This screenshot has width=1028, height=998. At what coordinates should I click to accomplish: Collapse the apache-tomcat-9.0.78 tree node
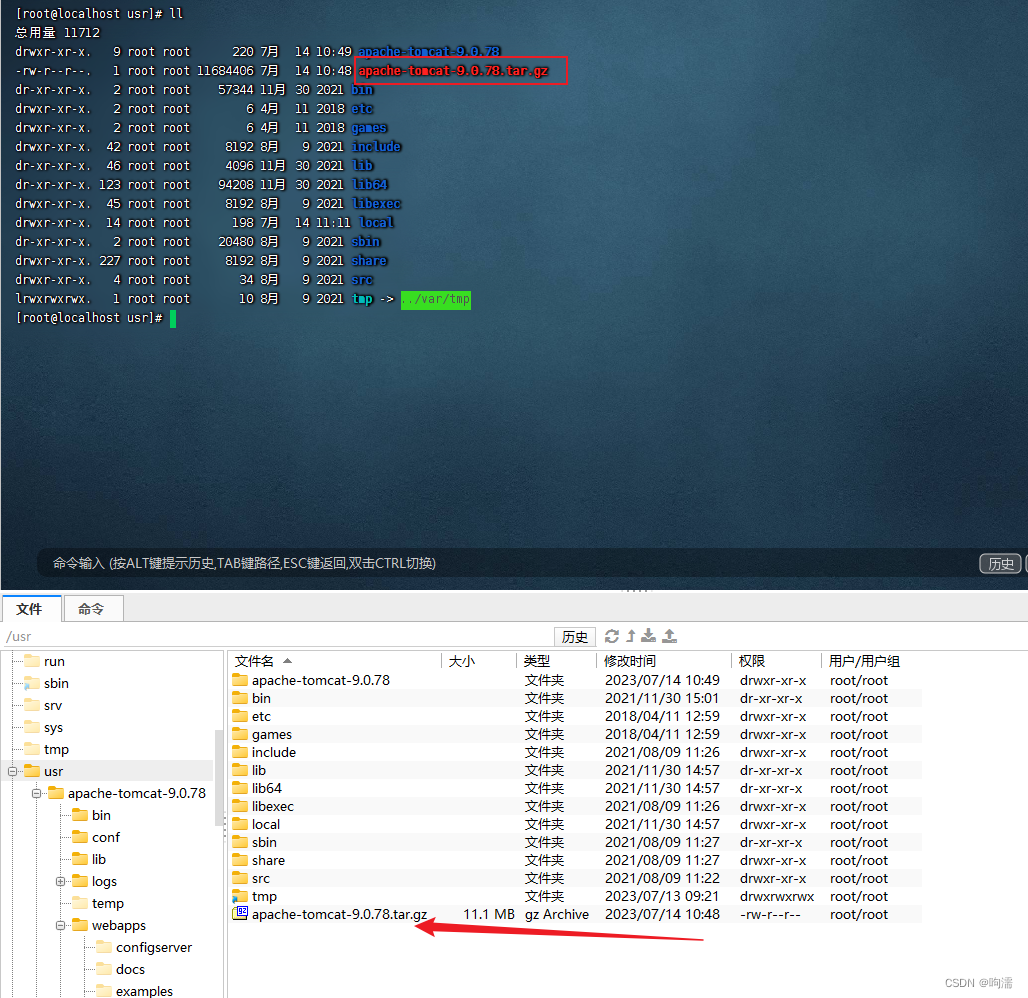pyautogui.click(x=37, y=793)
